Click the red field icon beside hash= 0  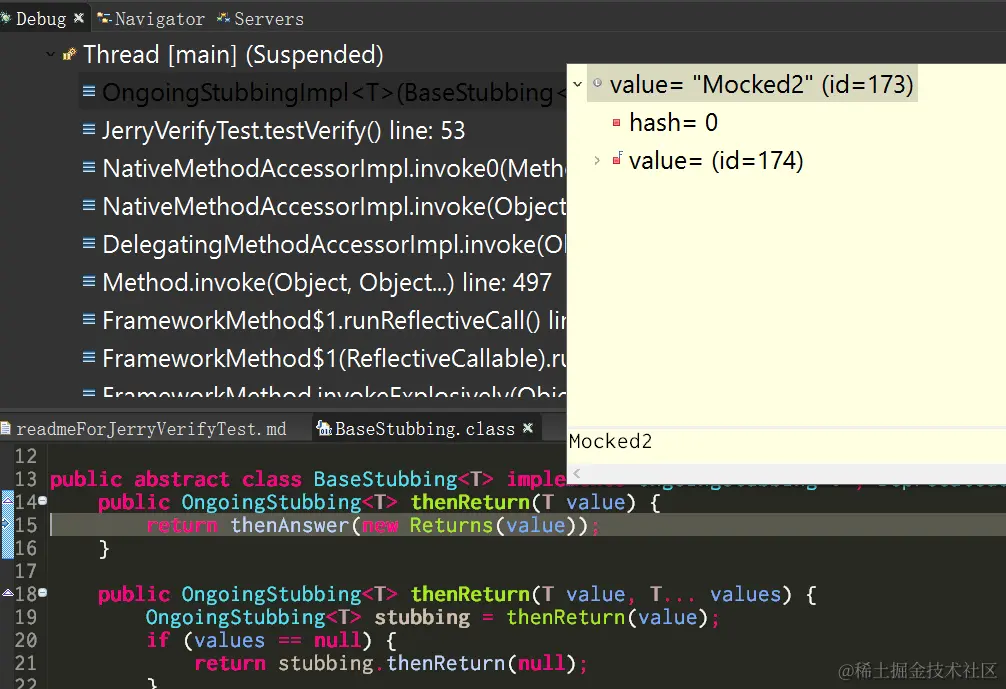617,123
